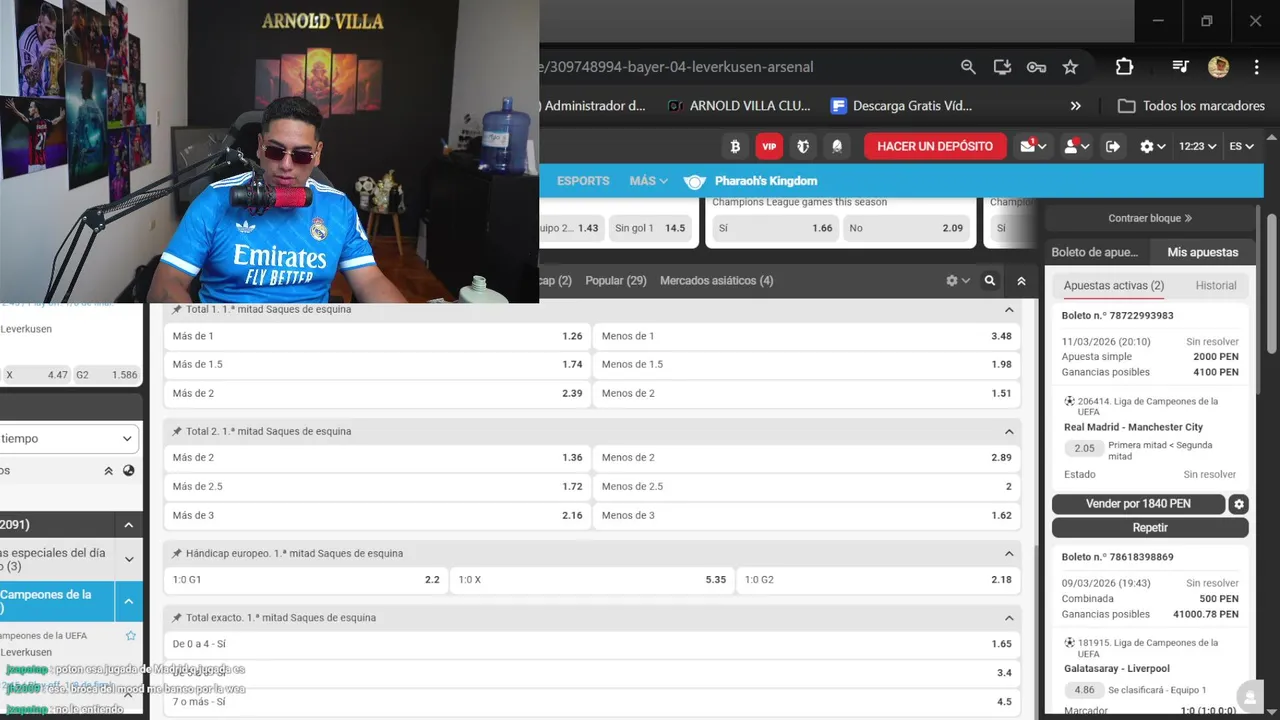Collapse all markets with double chevron
This screenshot has width=1280, height=720.
coord(1021,281)
